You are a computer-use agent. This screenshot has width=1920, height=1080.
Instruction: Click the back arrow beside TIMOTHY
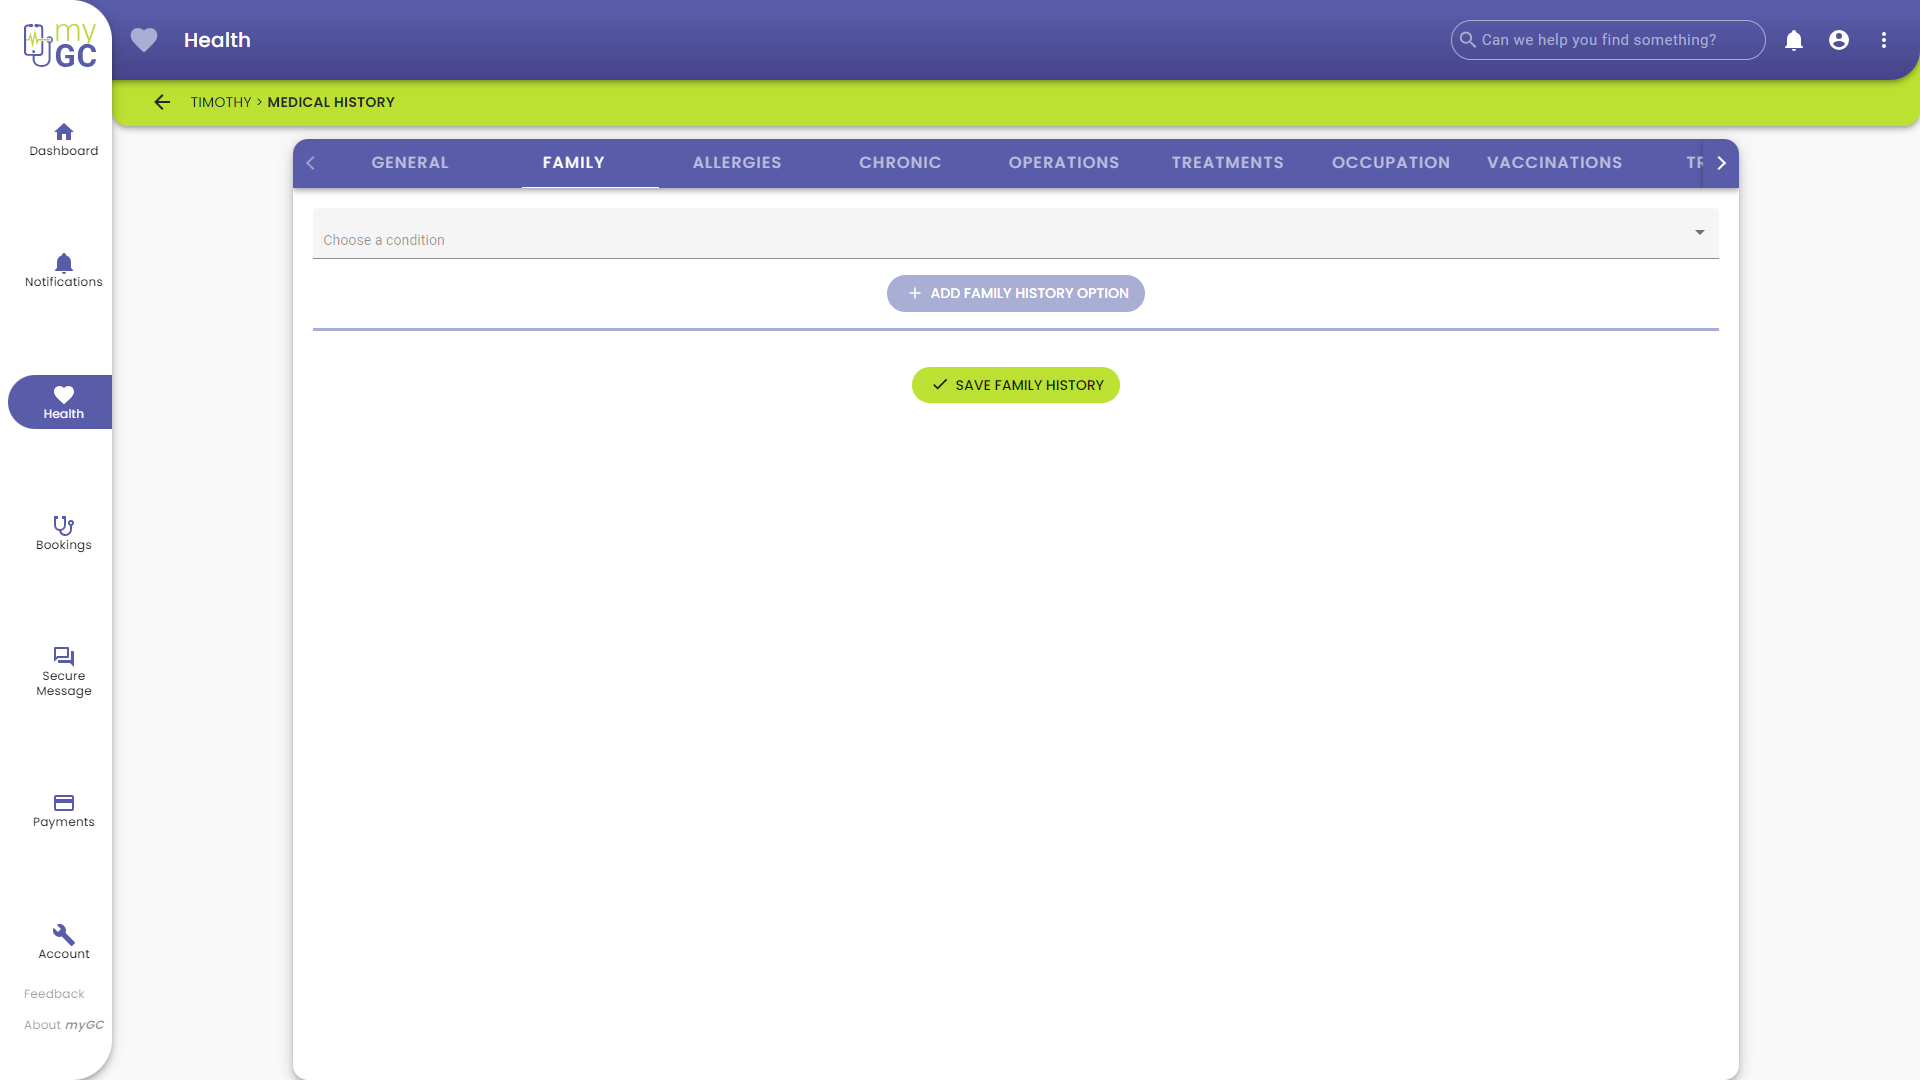[x=162, y=102]
